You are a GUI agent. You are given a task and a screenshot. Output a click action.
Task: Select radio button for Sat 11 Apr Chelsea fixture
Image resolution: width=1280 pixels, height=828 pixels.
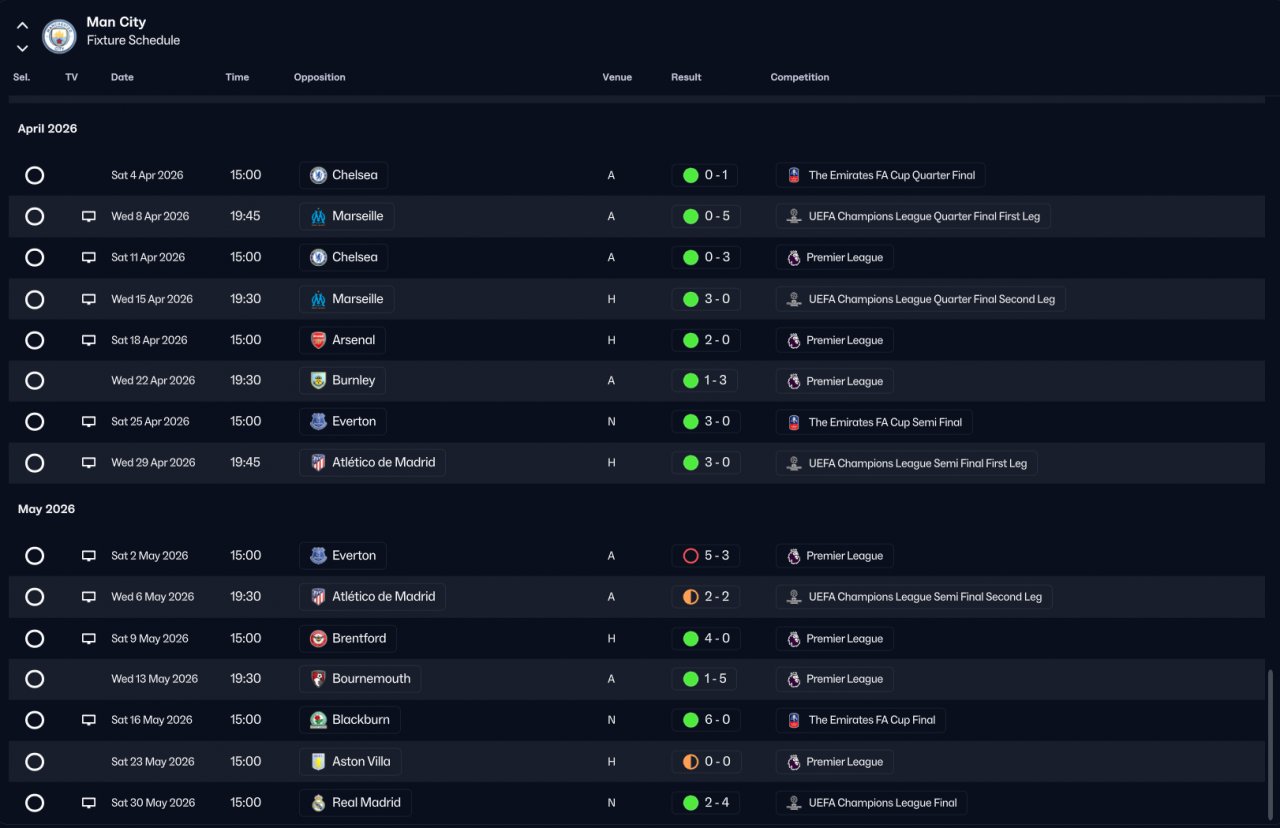pos(34,257)
